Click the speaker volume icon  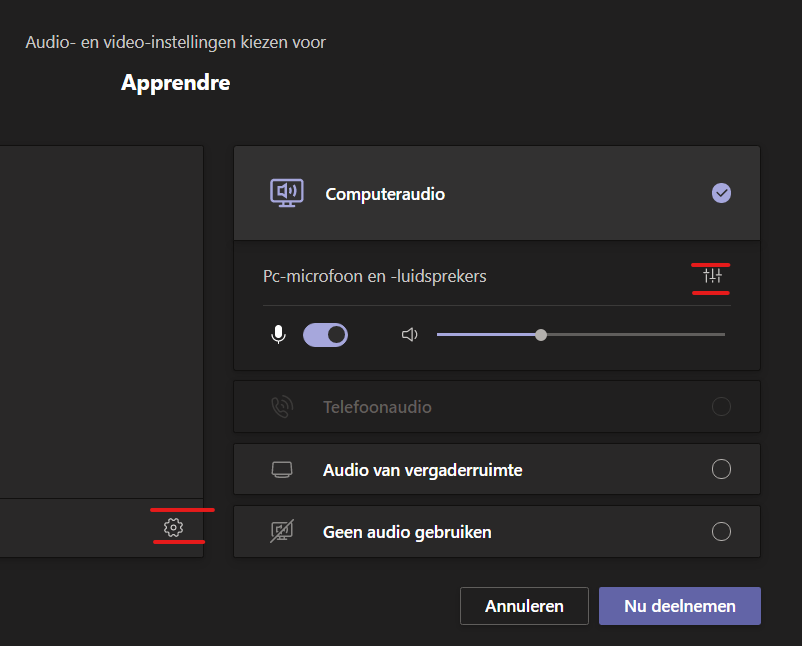tap(409, 335)
